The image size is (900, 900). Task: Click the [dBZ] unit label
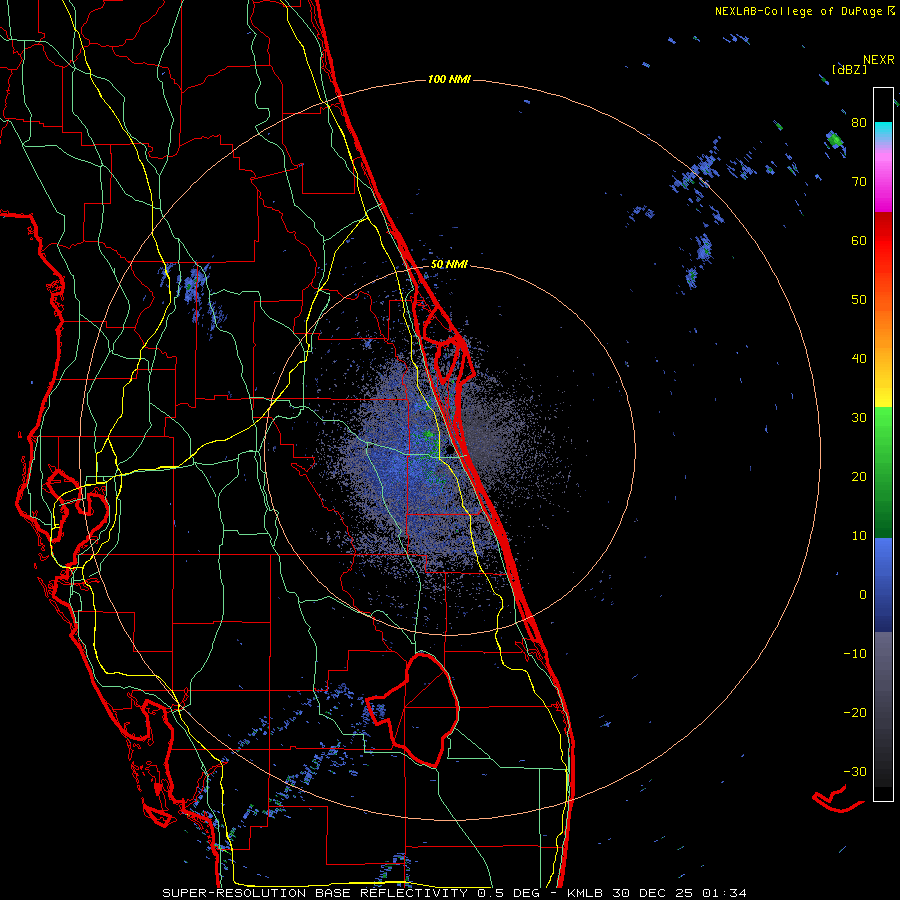click(x=849, y=69)
